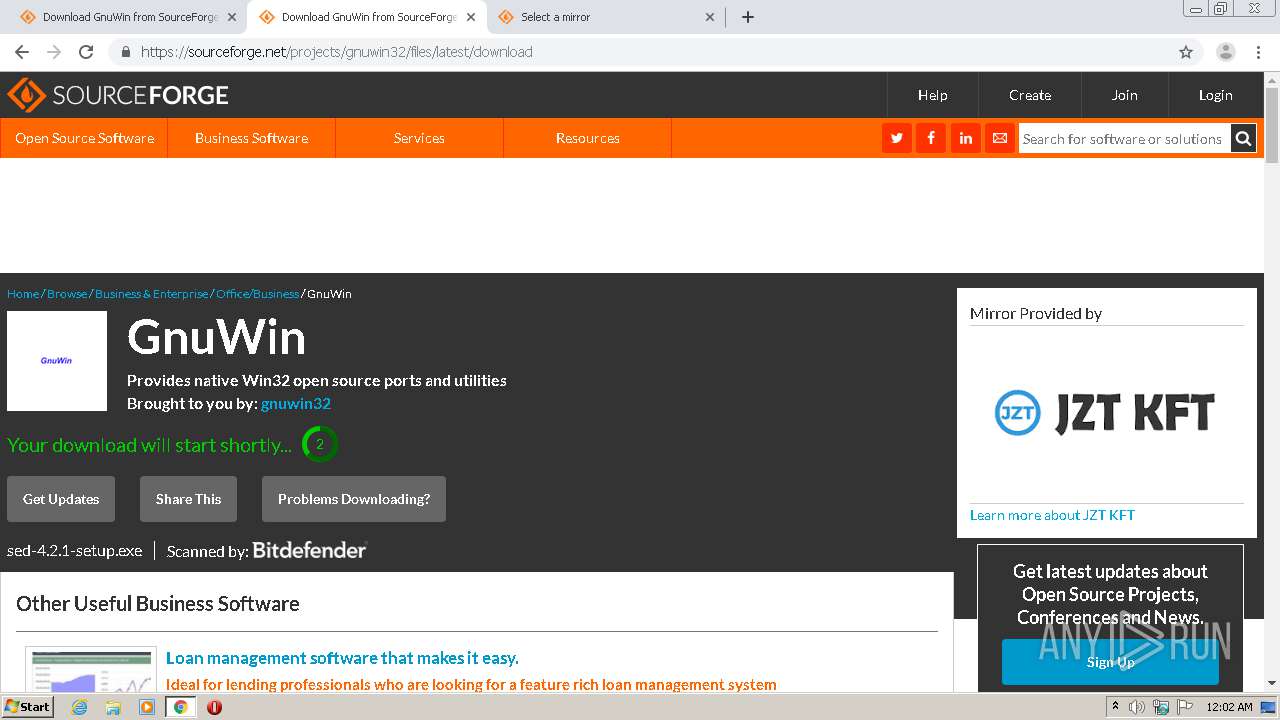Close the 'Select a mirror' tab
The height and width of the screenshot is (720, 1280).
710,17
